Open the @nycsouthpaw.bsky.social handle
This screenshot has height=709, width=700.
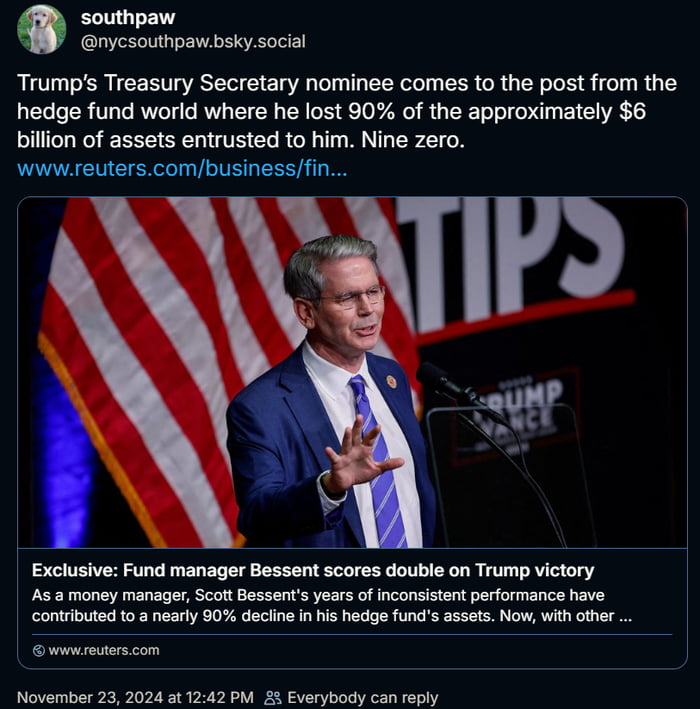pyautogui.click(x=193, y=42)
